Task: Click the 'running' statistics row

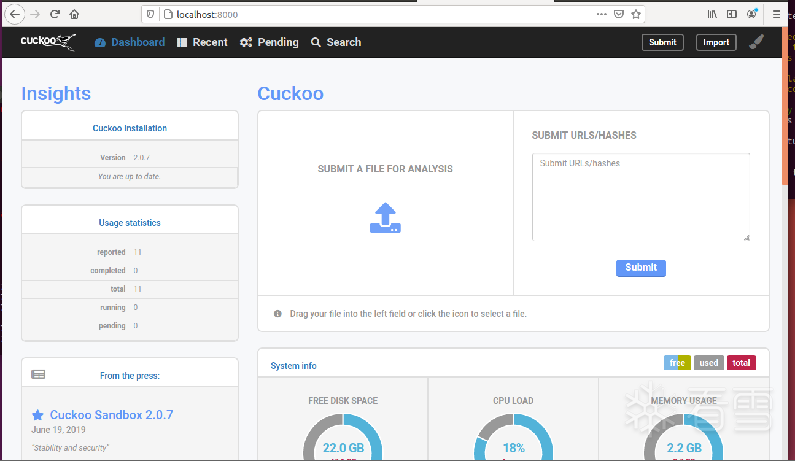Action: coord(130,307)
